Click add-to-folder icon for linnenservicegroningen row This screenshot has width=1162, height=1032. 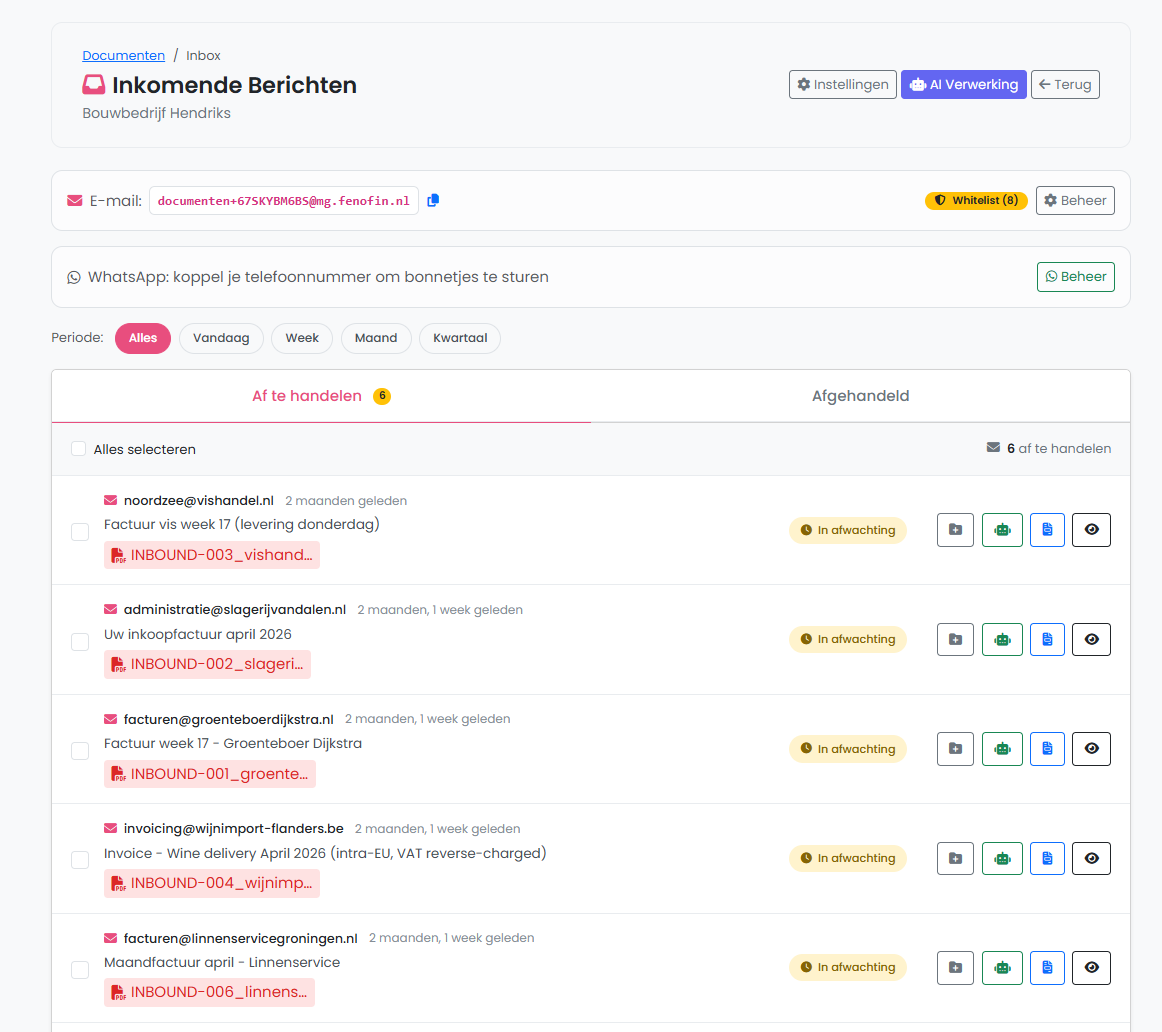pyautogui.click(x=955, y=968)
